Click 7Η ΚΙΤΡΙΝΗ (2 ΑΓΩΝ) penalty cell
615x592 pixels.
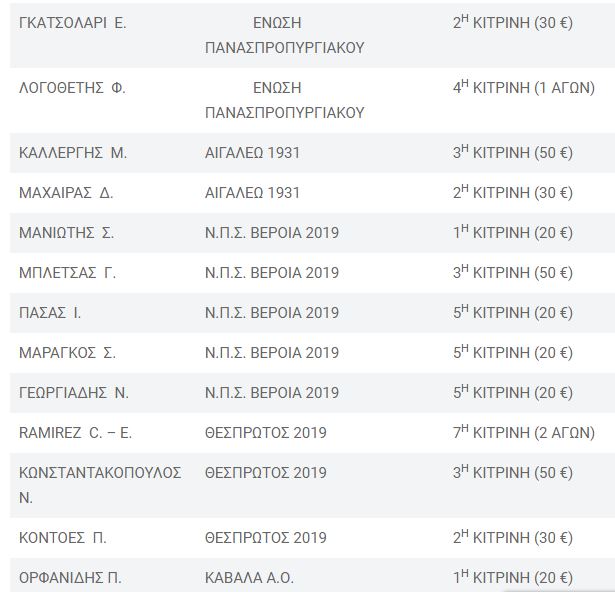524,432
